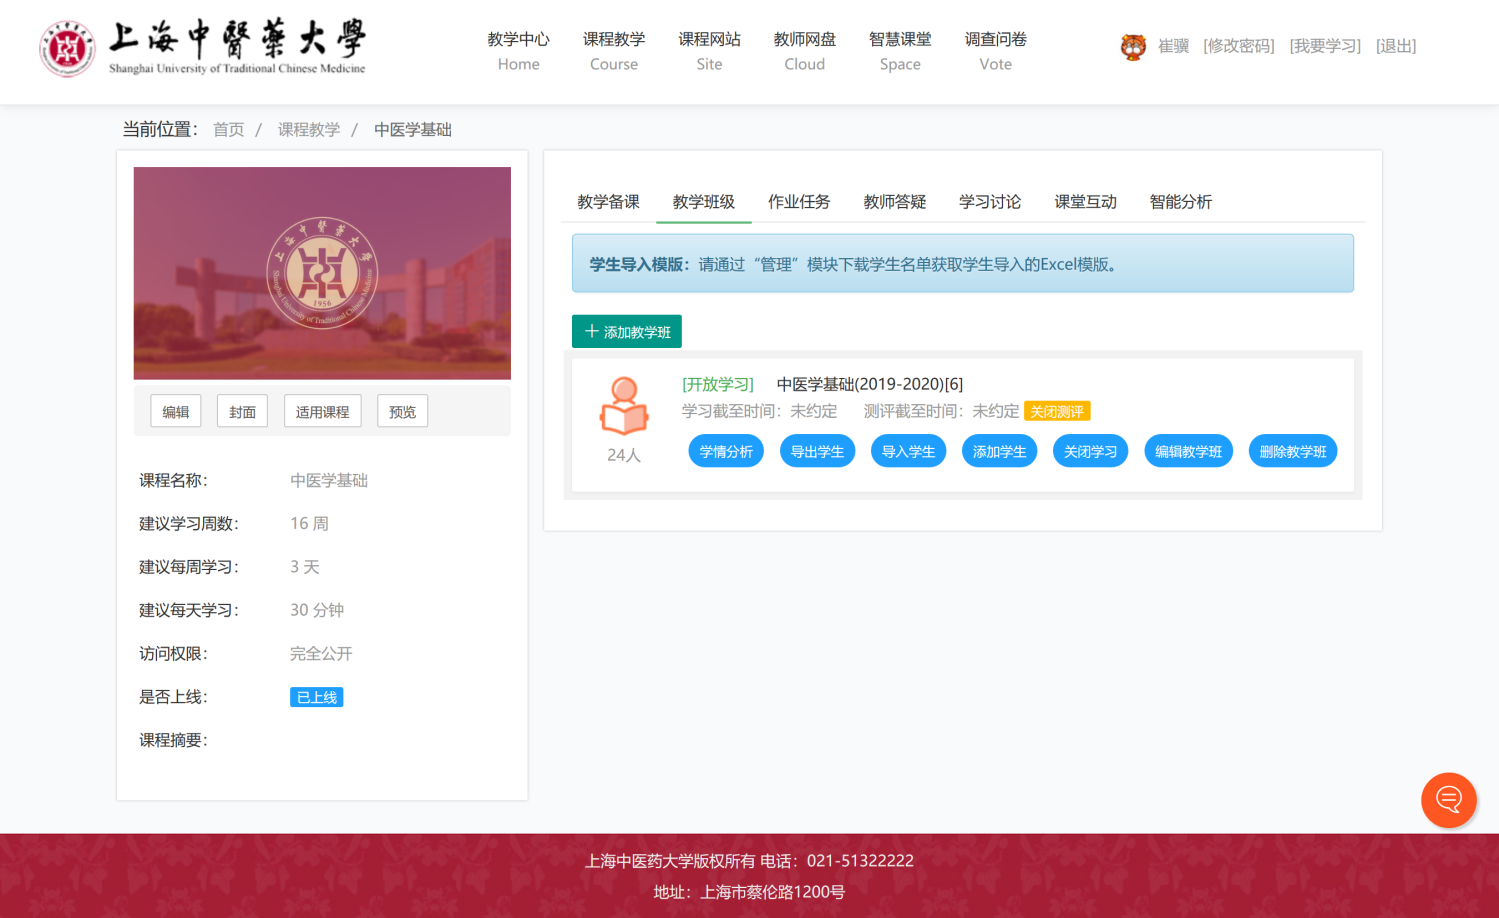Screen dimensions: 1499x918
Task: Go to 课程教学 Course in top menu
Action: [x=613, y=51]
